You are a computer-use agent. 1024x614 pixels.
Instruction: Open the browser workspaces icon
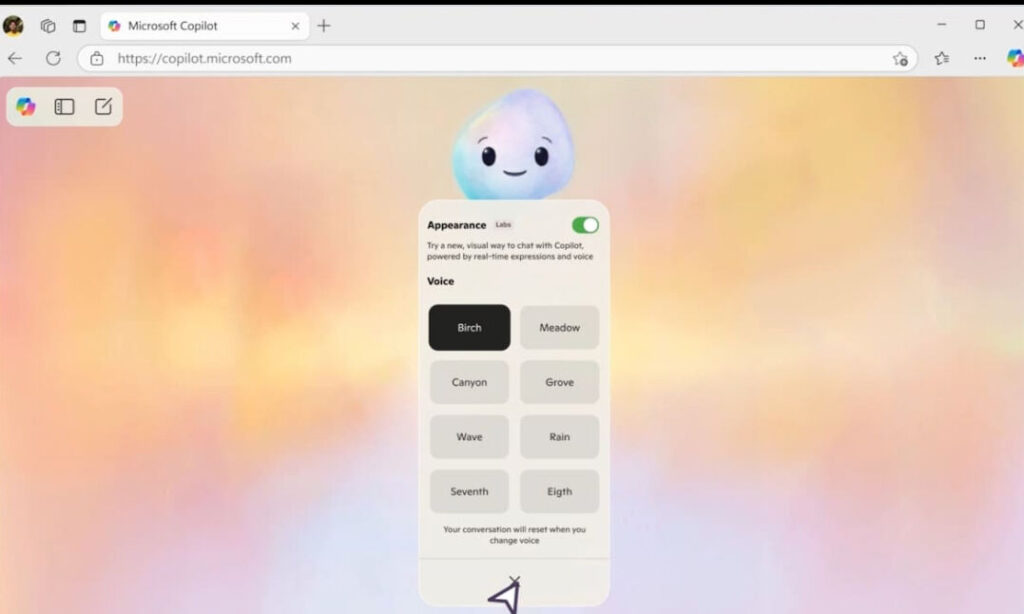(x=48, y=26)
